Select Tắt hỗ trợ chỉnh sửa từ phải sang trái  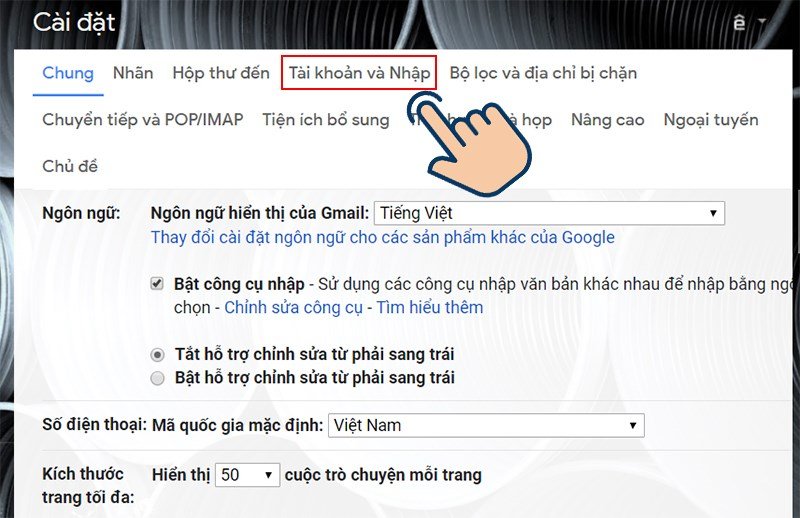158,355
